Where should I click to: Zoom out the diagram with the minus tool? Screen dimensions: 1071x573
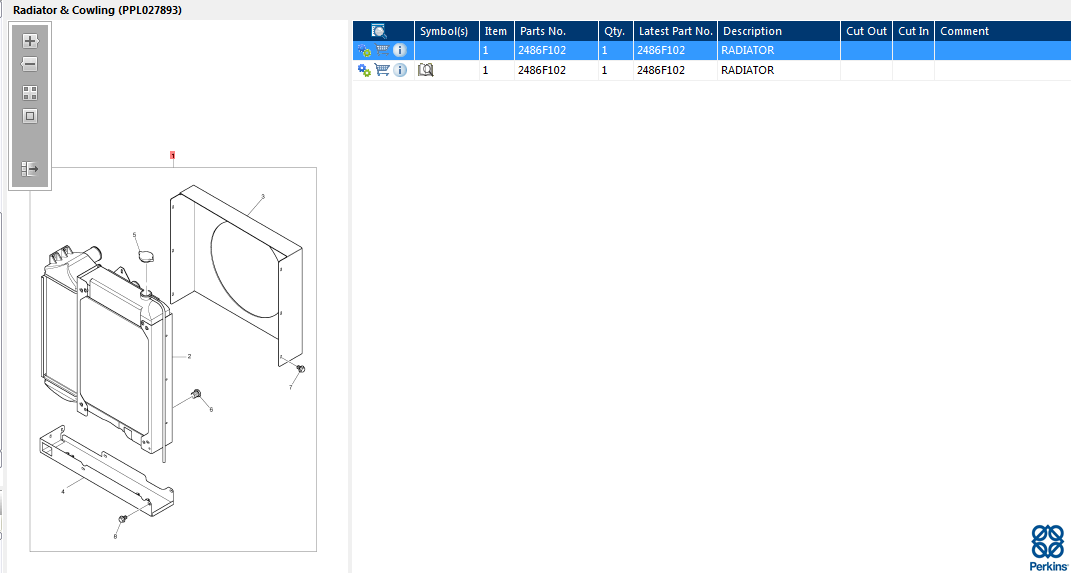tap(29, 64)
